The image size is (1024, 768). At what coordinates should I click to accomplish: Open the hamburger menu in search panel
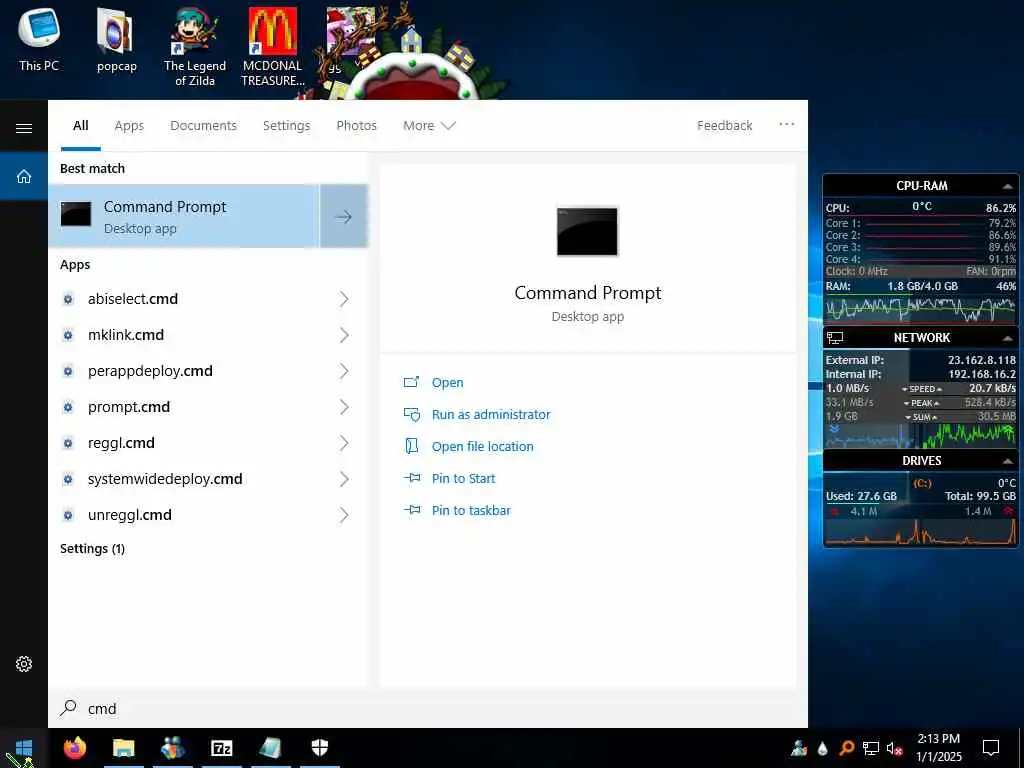click(x=24, y=128)
